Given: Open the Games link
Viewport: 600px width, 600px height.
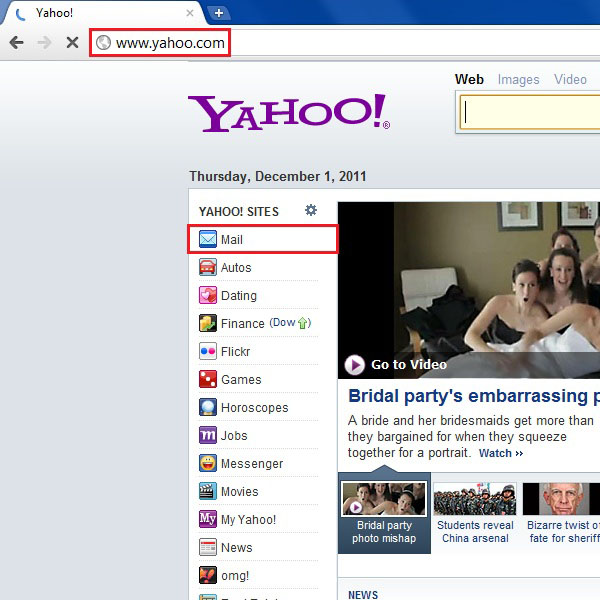Looking at the screenshot, I should pos(241,380).
